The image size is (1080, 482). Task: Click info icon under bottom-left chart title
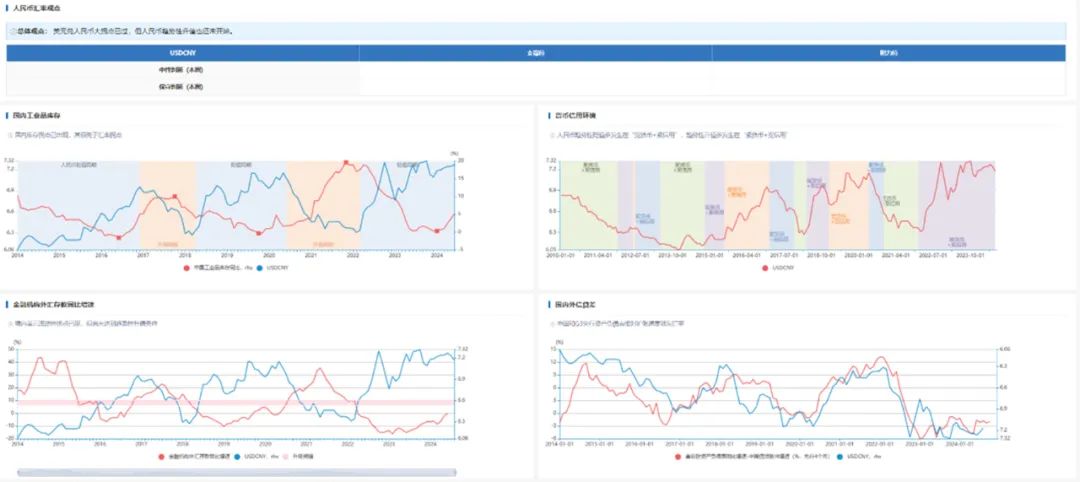10,323
